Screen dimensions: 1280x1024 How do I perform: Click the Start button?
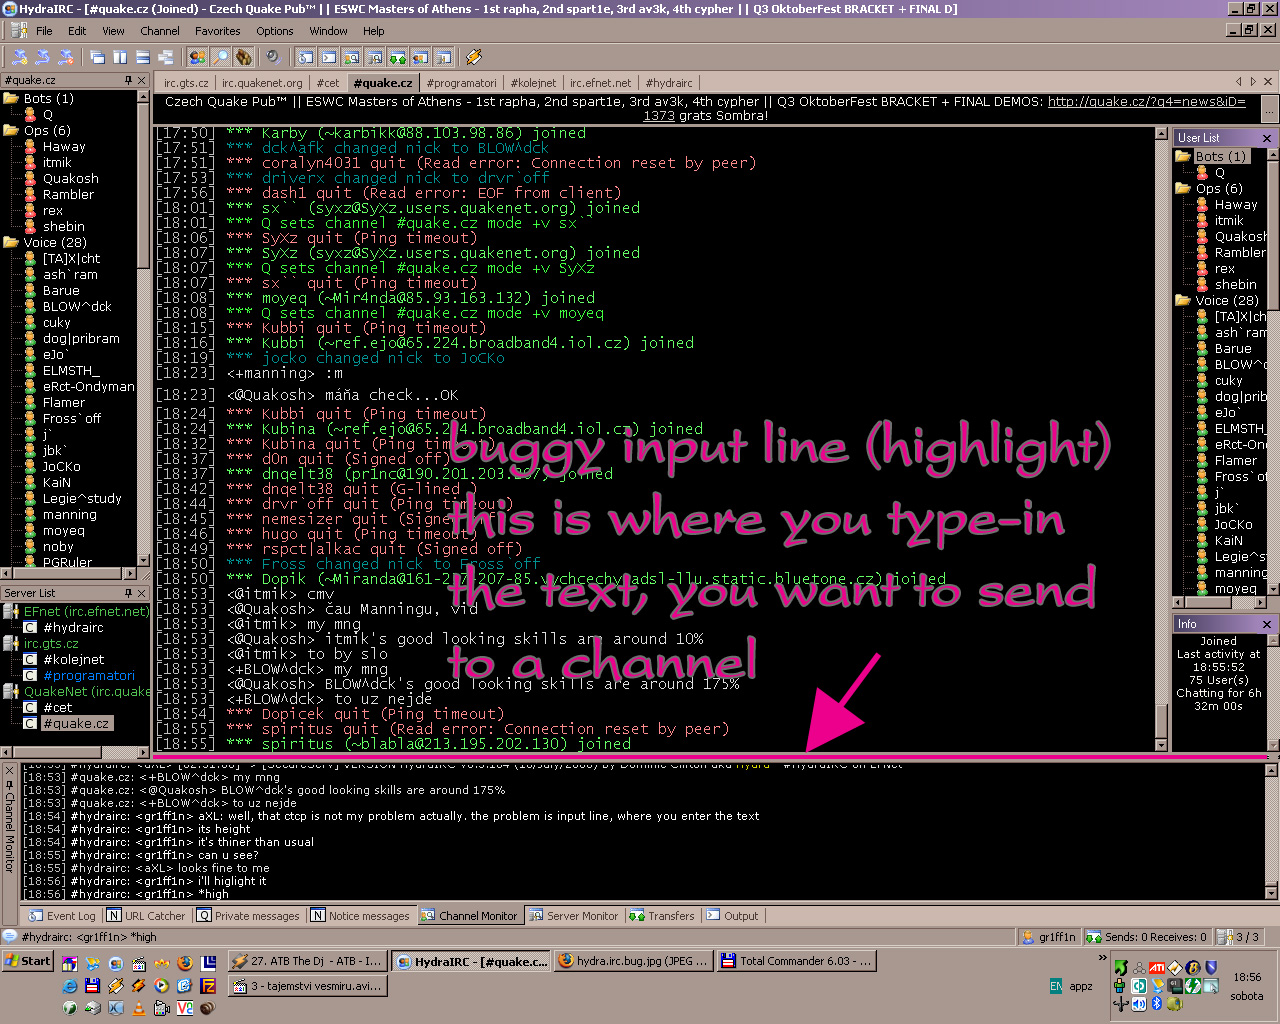tap(28, 961)
